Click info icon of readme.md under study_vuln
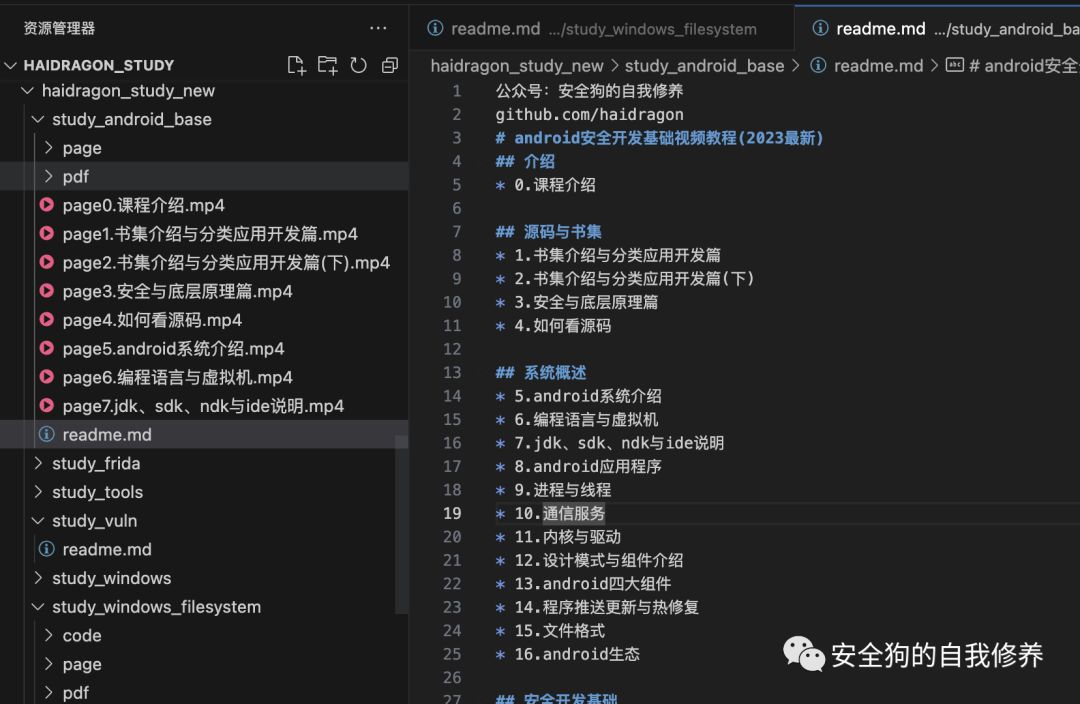 click(47, 549)
